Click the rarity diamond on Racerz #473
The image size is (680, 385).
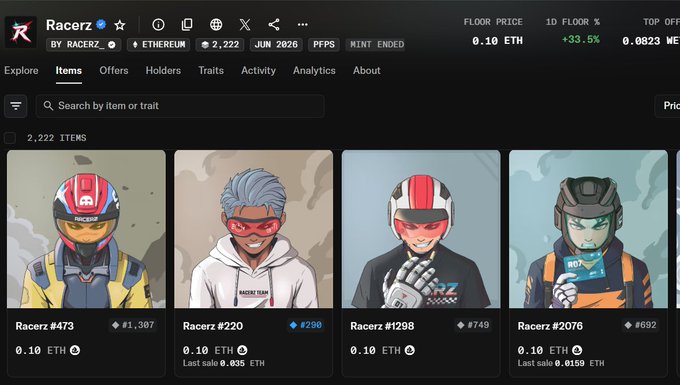(115, 325)
